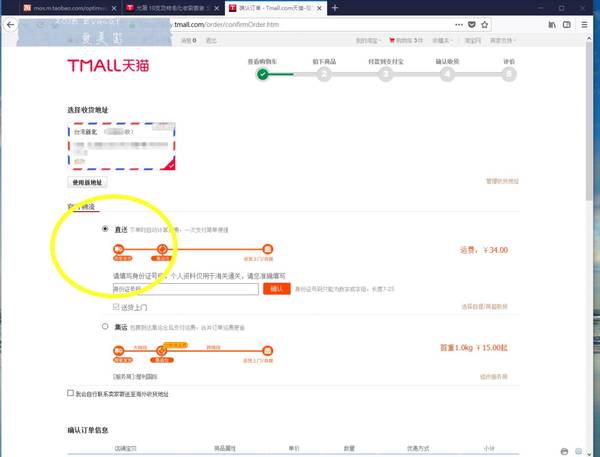
Task: Switch to the second Tmall product tab
Action: pyautogui.click(x=173, y=8)
